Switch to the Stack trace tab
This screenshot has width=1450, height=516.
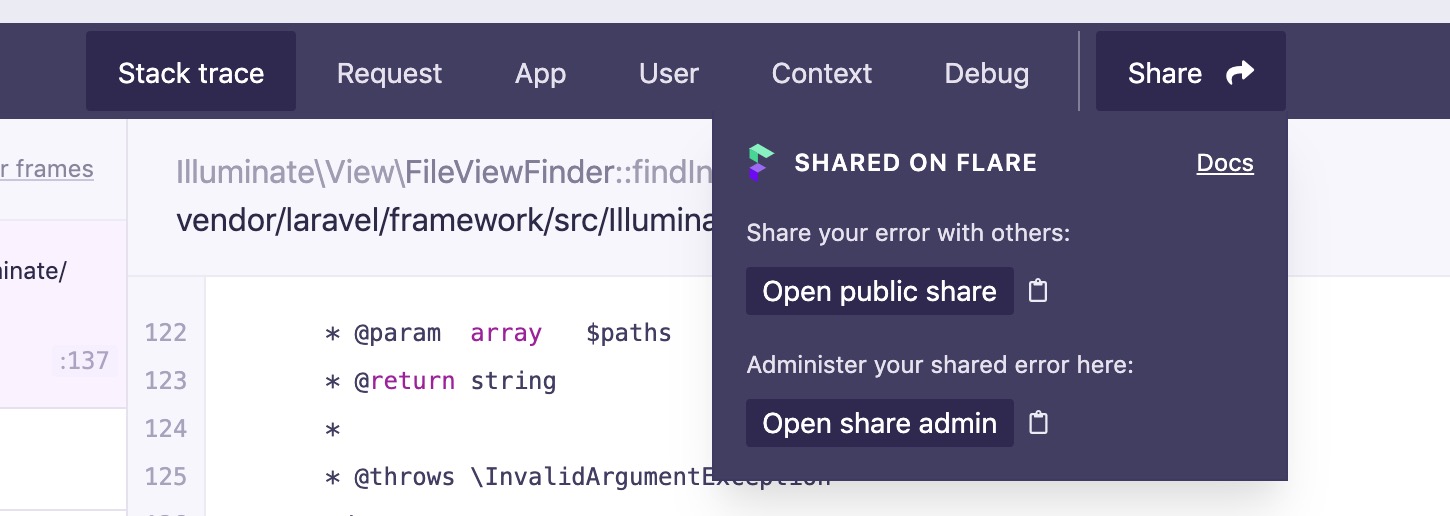(x=191, y=73)
